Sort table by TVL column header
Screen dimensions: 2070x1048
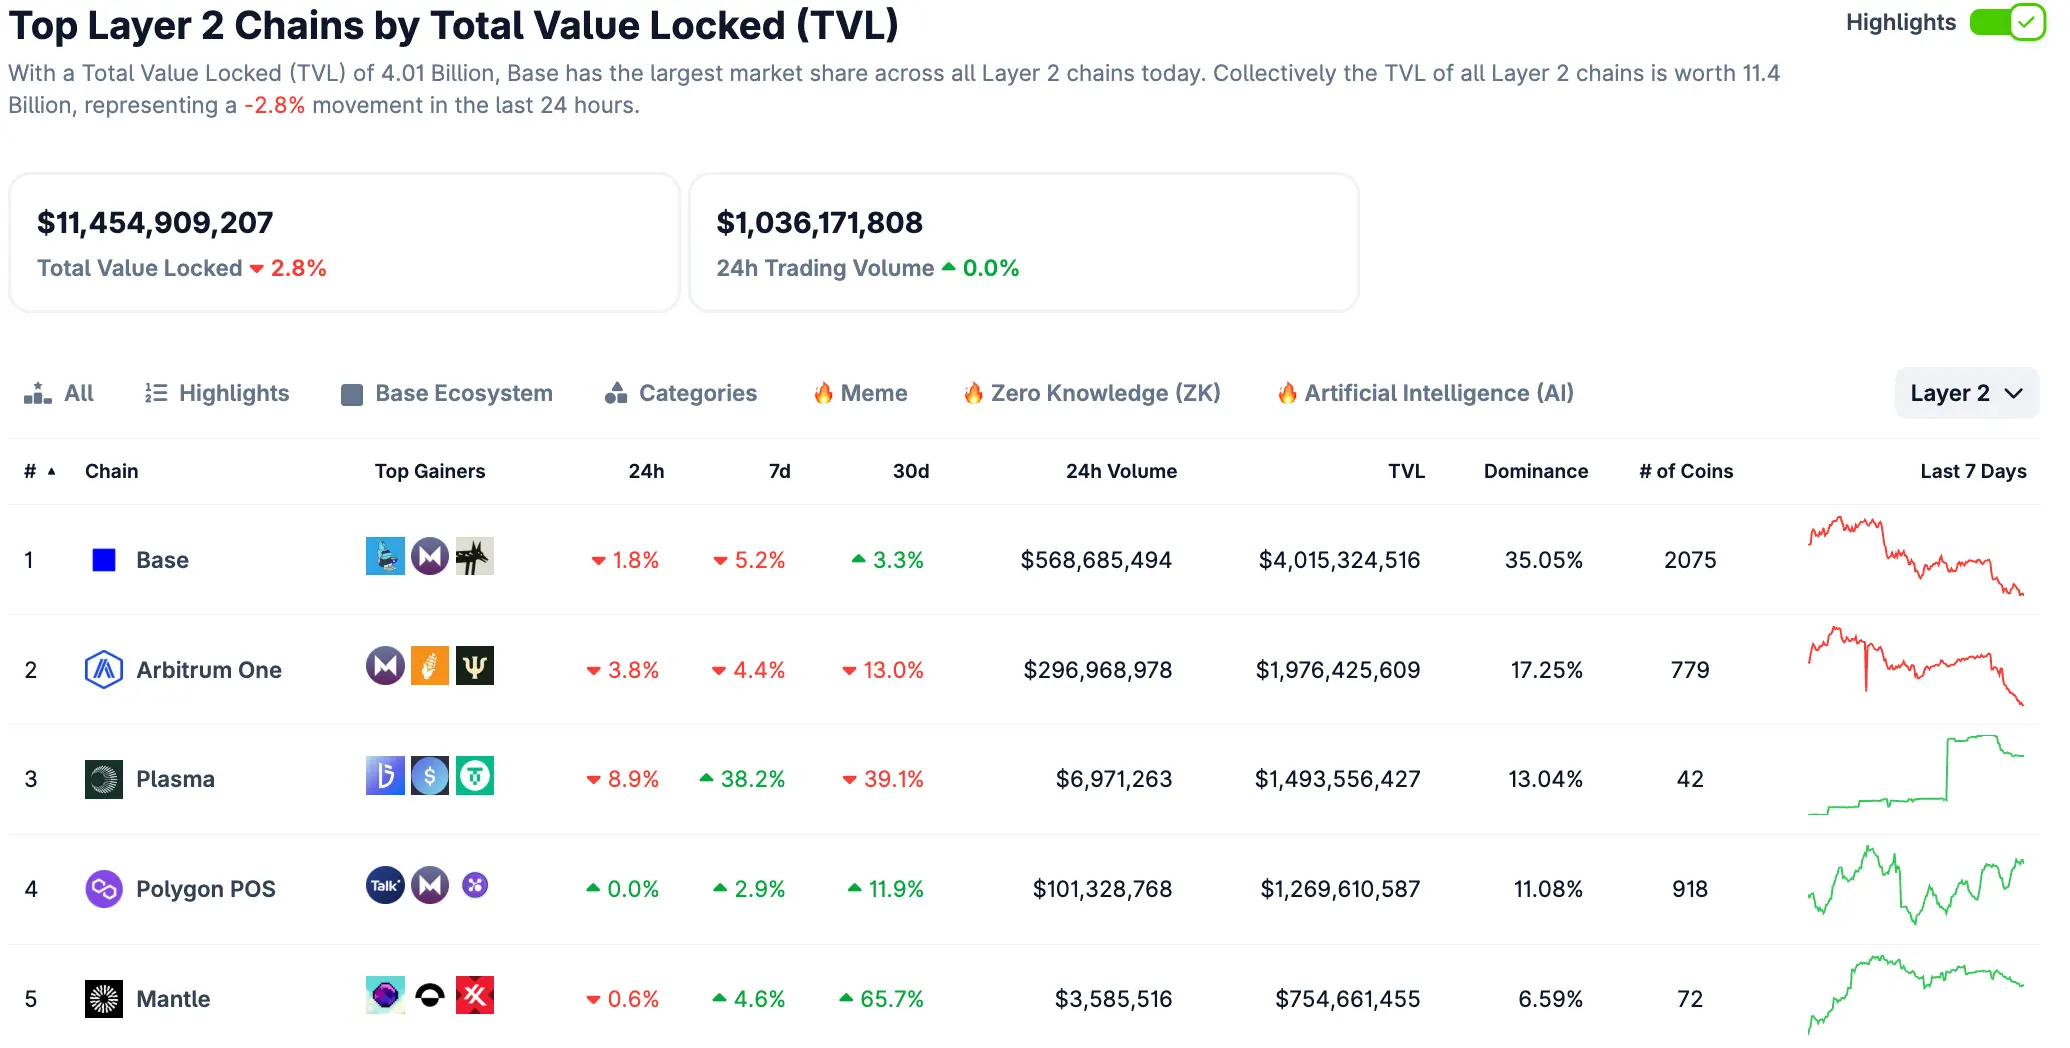[1405, 471]
